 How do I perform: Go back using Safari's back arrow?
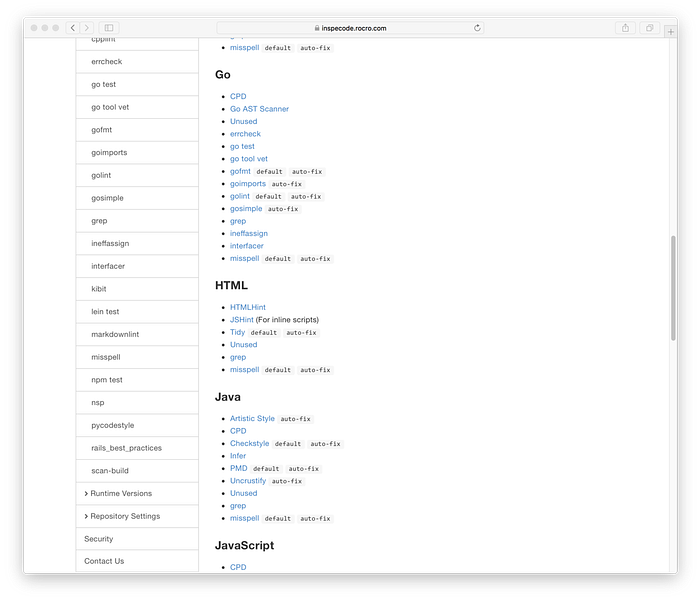(73, 28)
